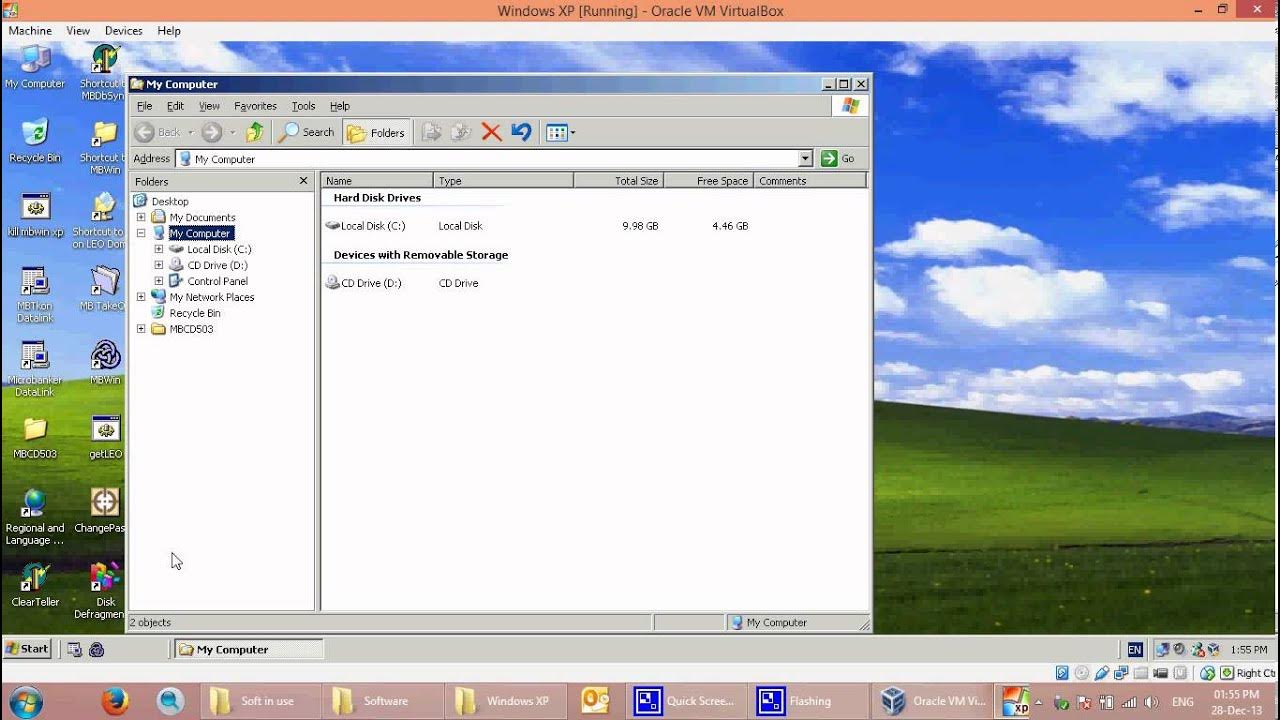Open the Favorites menu

255,106
